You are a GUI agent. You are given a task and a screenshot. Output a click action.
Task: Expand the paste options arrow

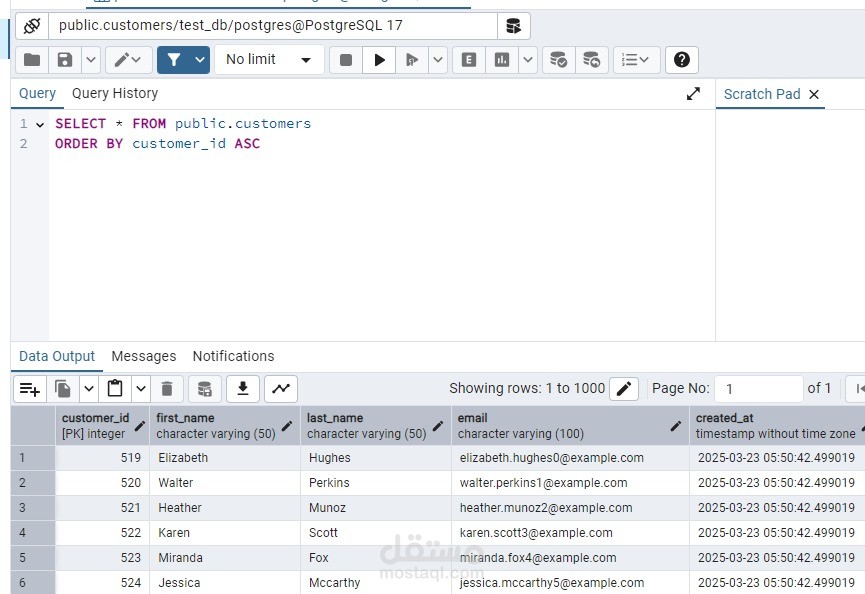[x=141, y=389]
